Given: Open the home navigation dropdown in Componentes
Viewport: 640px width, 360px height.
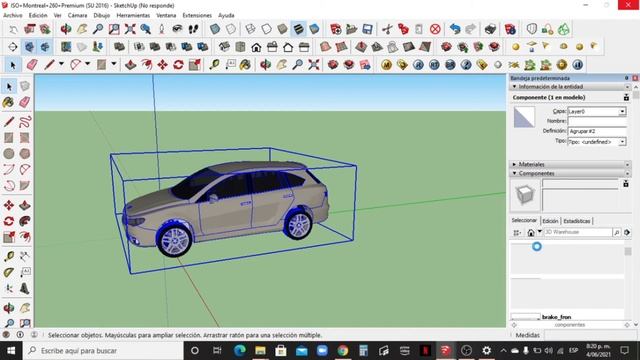Looking at the screenshot, I should coord(540,232).
